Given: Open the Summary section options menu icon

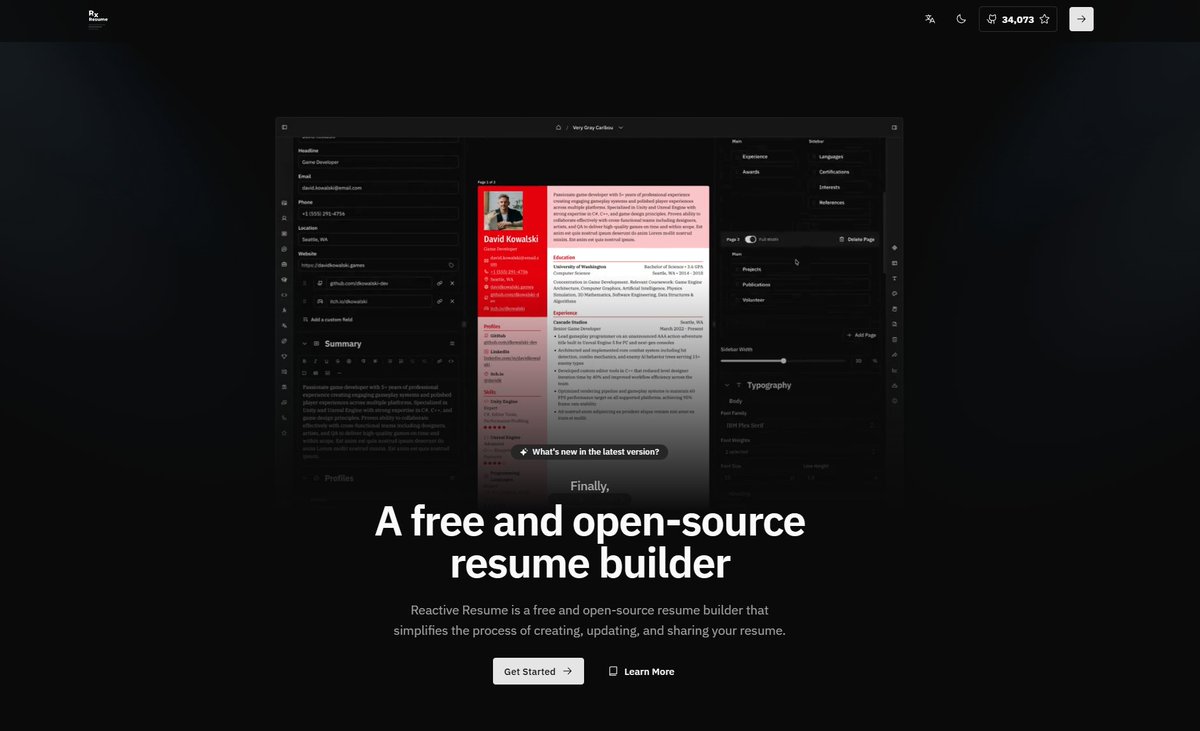Looking at the screenshot, I should coord(452,344).
